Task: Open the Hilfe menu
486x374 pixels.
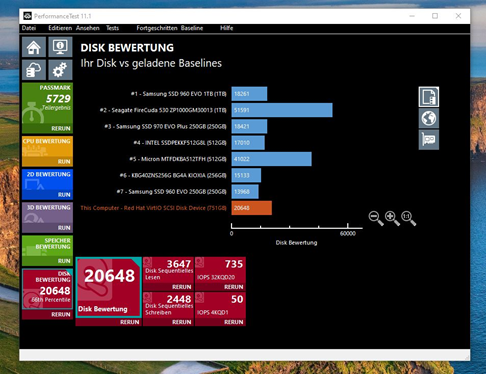Action: (226, 28)
